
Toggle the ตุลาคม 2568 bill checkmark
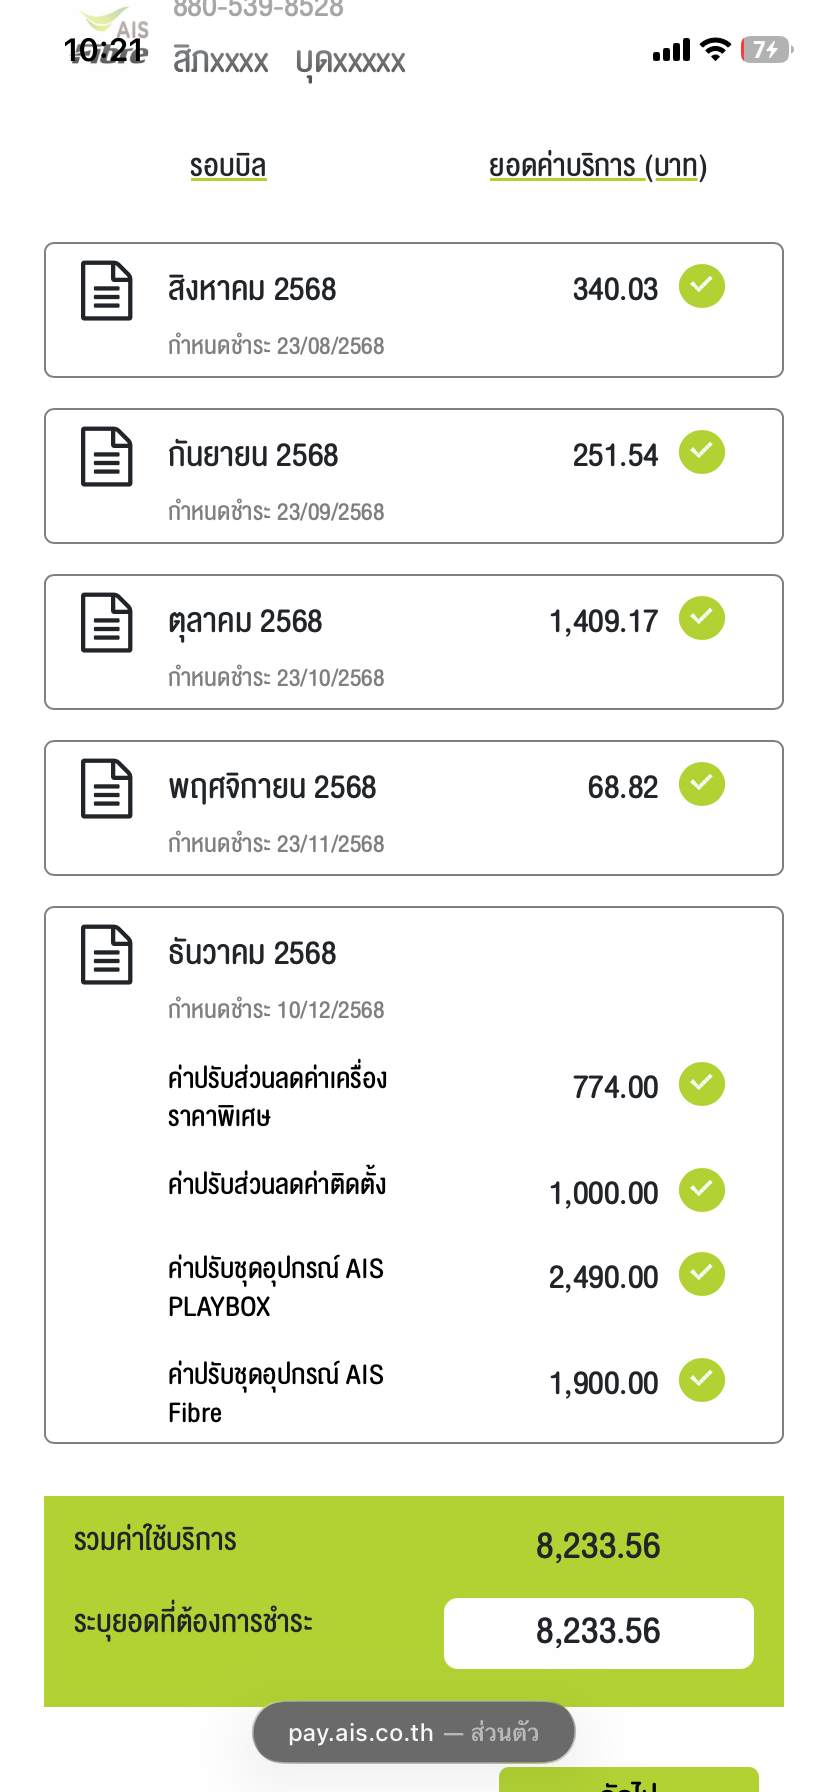702,618
